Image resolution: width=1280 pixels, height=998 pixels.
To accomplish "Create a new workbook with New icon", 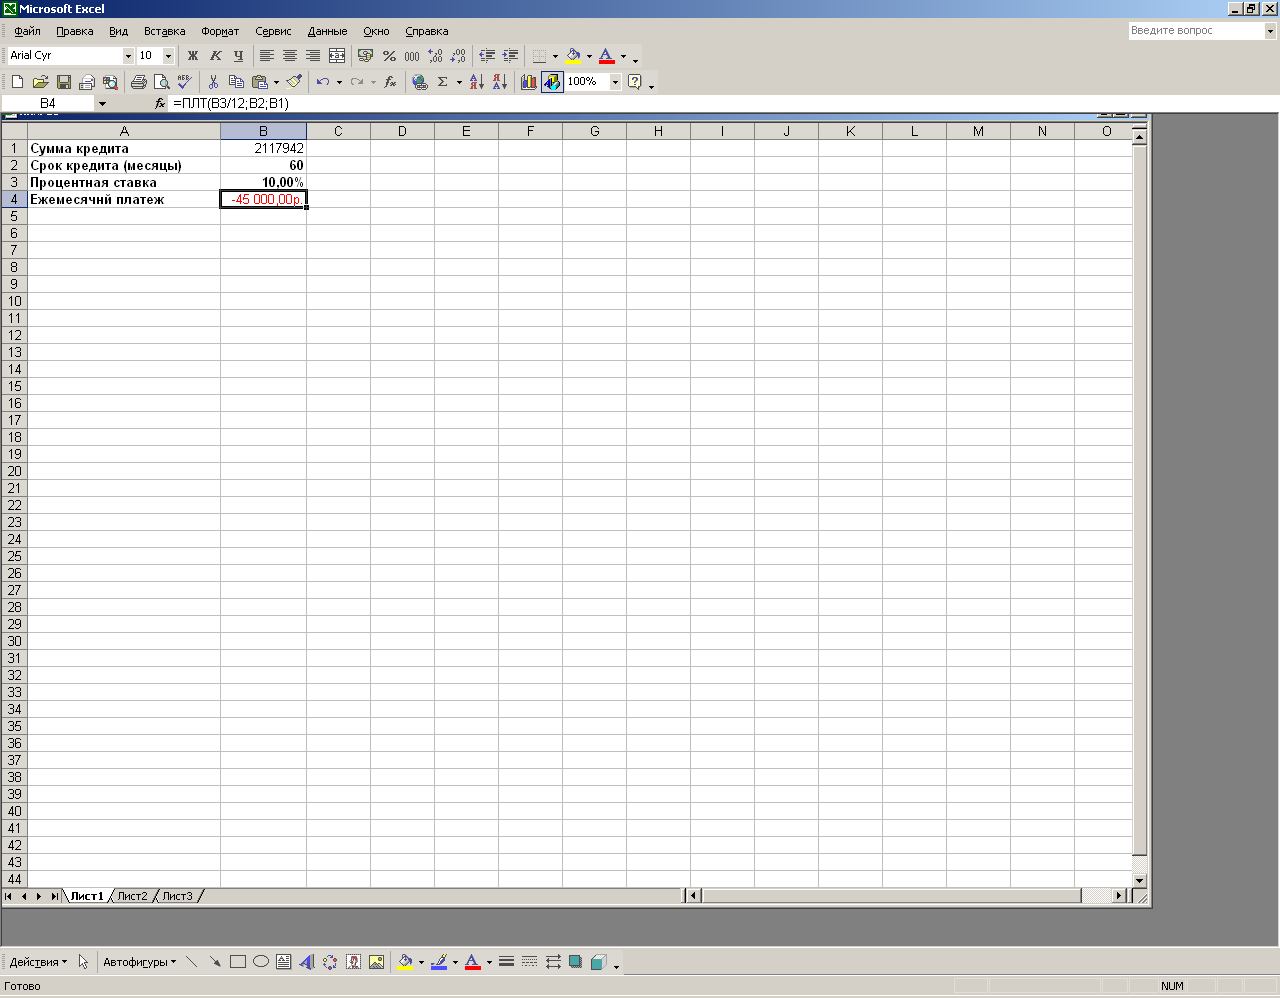I will pyautogui.click(x=17, y=82).
